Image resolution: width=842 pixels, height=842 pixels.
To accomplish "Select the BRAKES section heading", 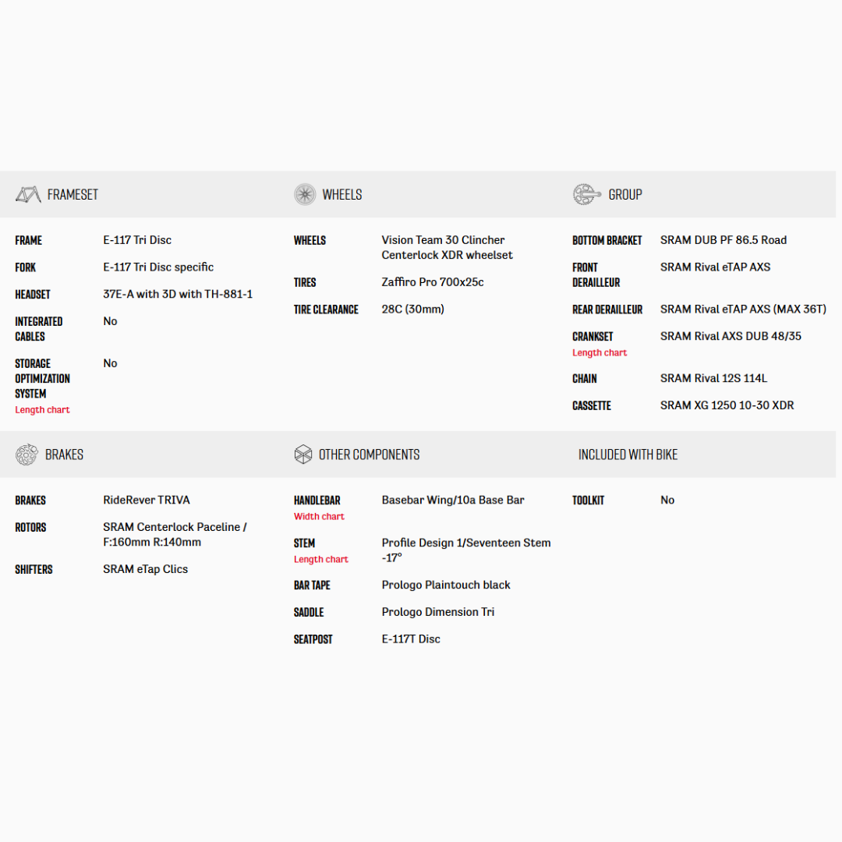I will 64,454.
